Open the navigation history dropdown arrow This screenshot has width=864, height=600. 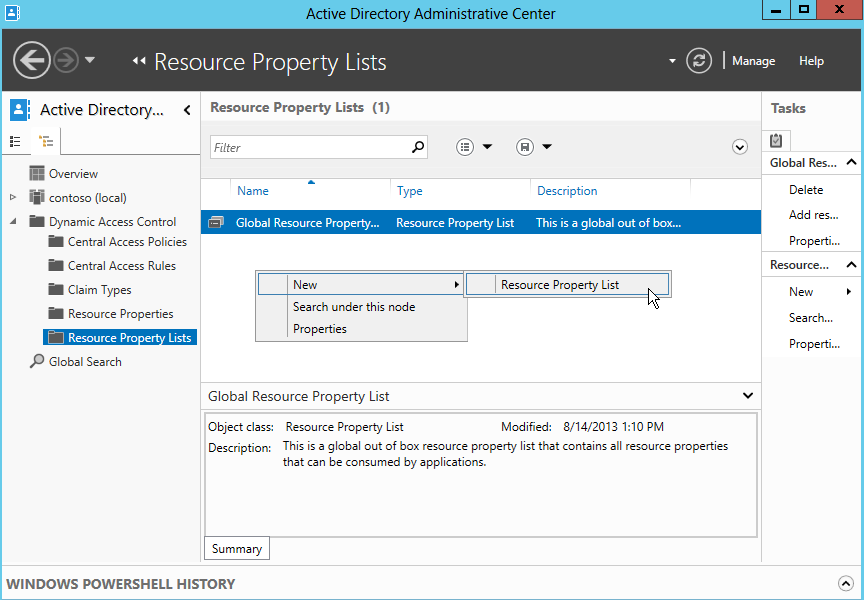90,60
